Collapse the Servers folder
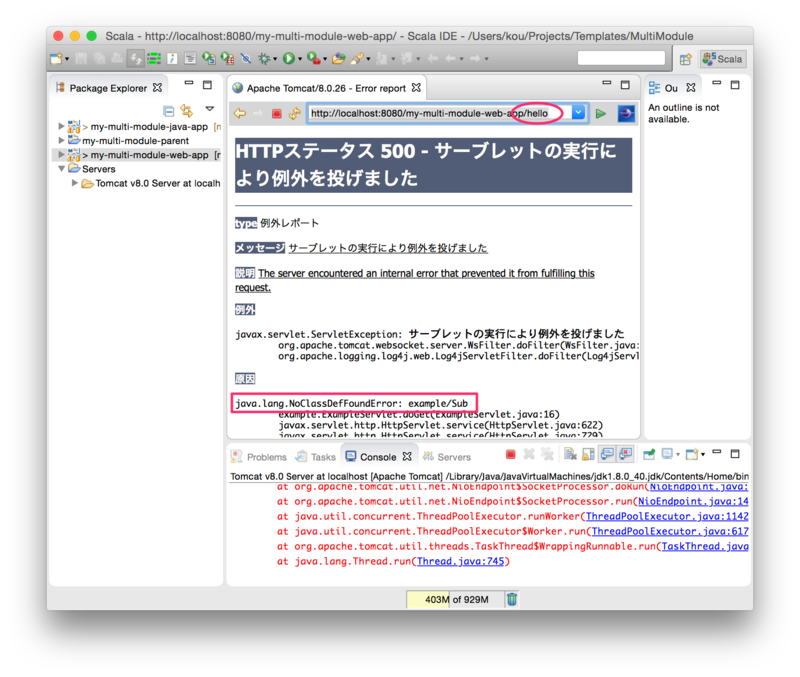Image resolution: width=800 pixels, height=677 pixels. tap(61, 168)
